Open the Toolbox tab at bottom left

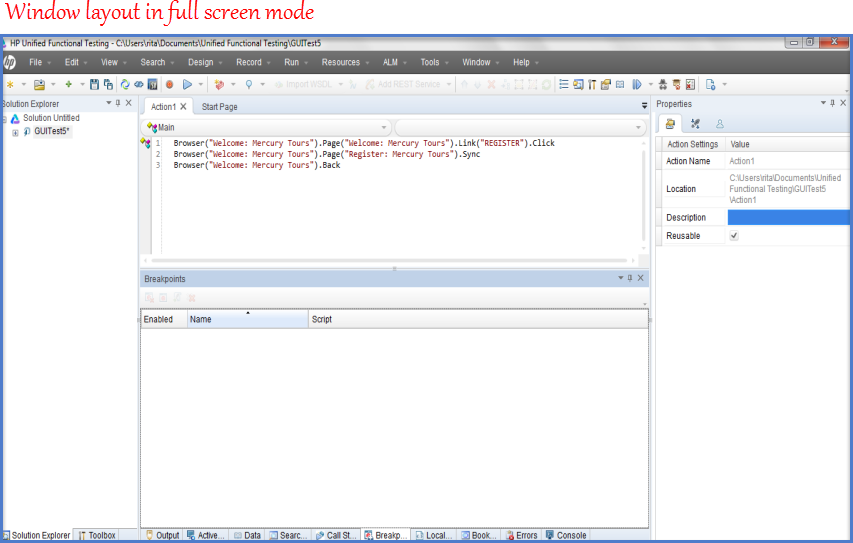[x=97, y=535]
